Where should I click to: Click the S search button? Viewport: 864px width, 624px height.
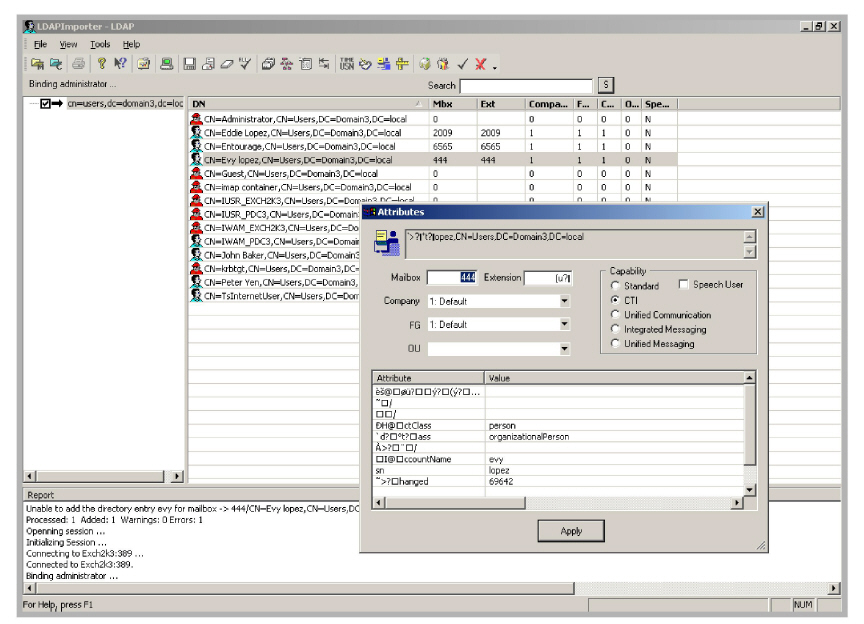606,85
